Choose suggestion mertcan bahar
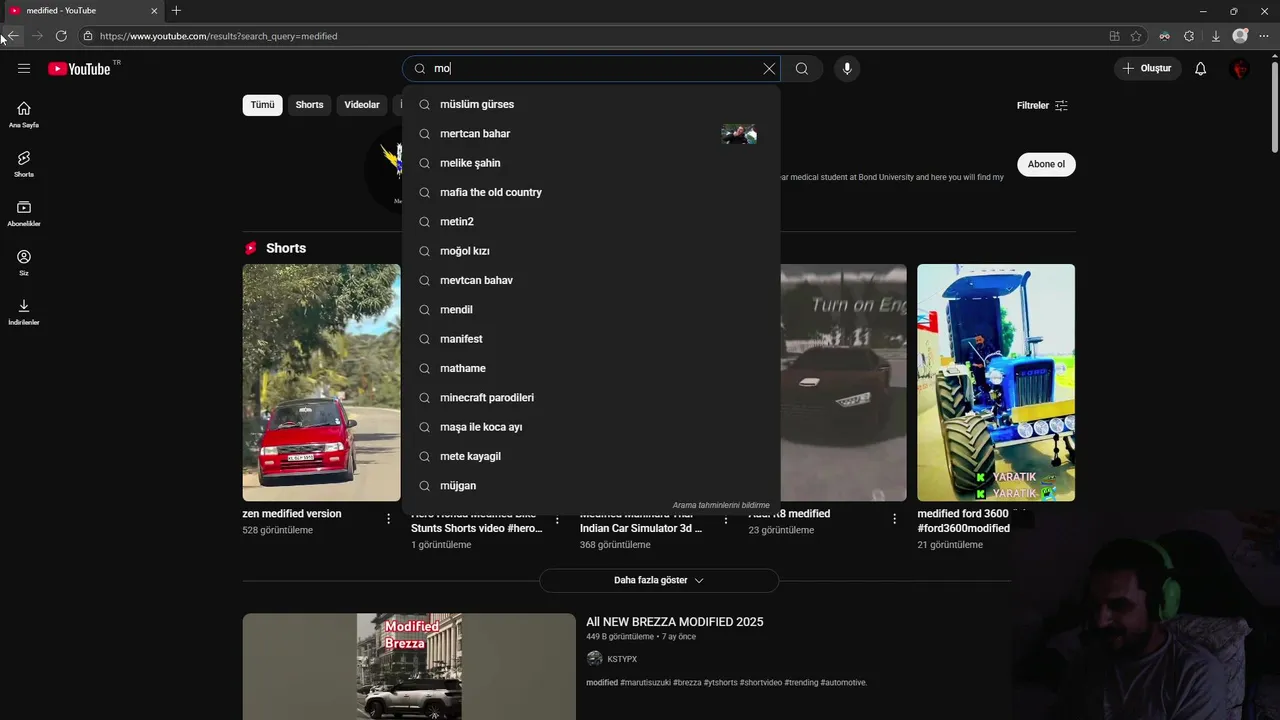 coord(591,134)
